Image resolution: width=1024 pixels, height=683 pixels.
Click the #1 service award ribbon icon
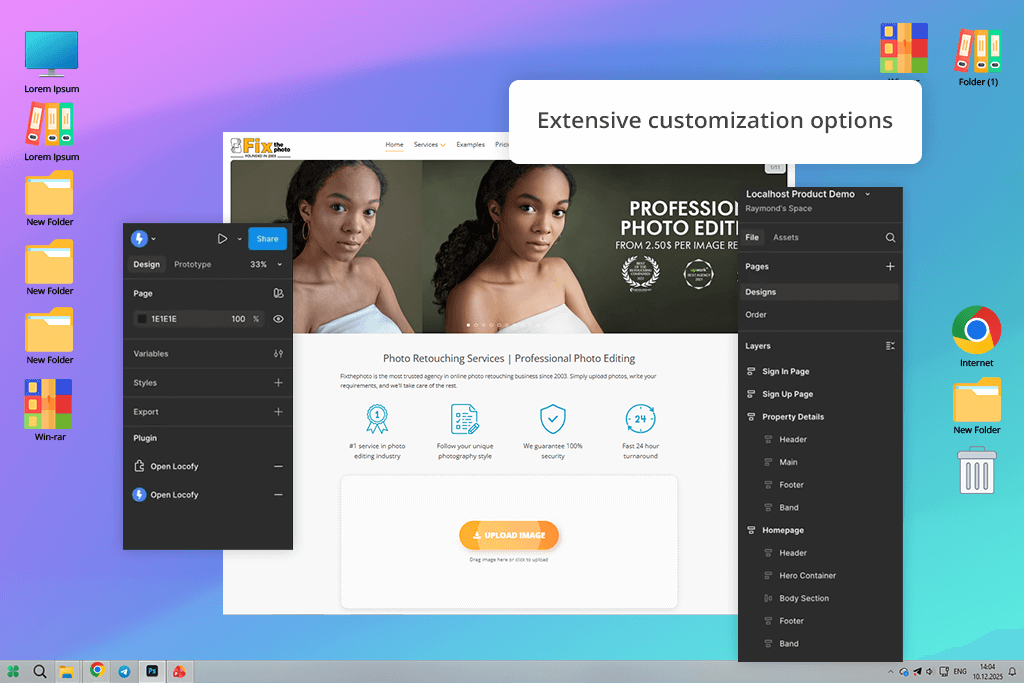tap(377, 419)
